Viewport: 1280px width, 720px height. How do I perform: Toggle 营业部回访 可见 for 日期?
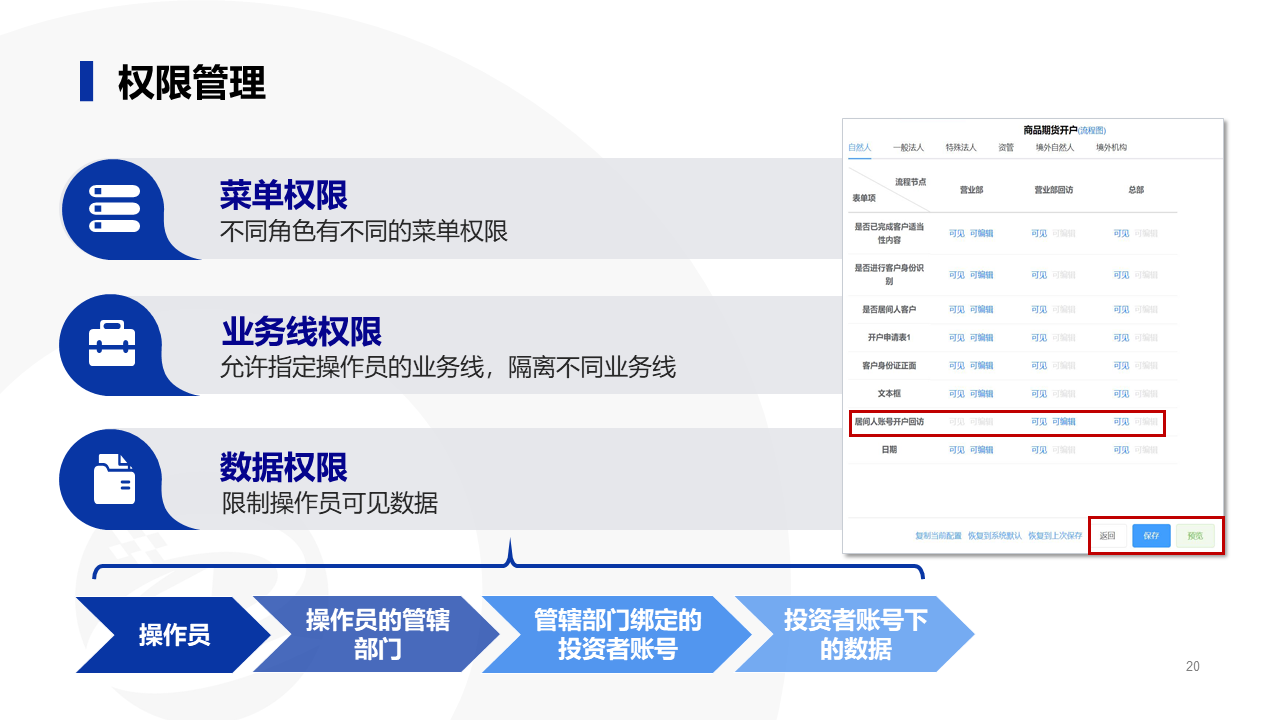click(1039, 450)
